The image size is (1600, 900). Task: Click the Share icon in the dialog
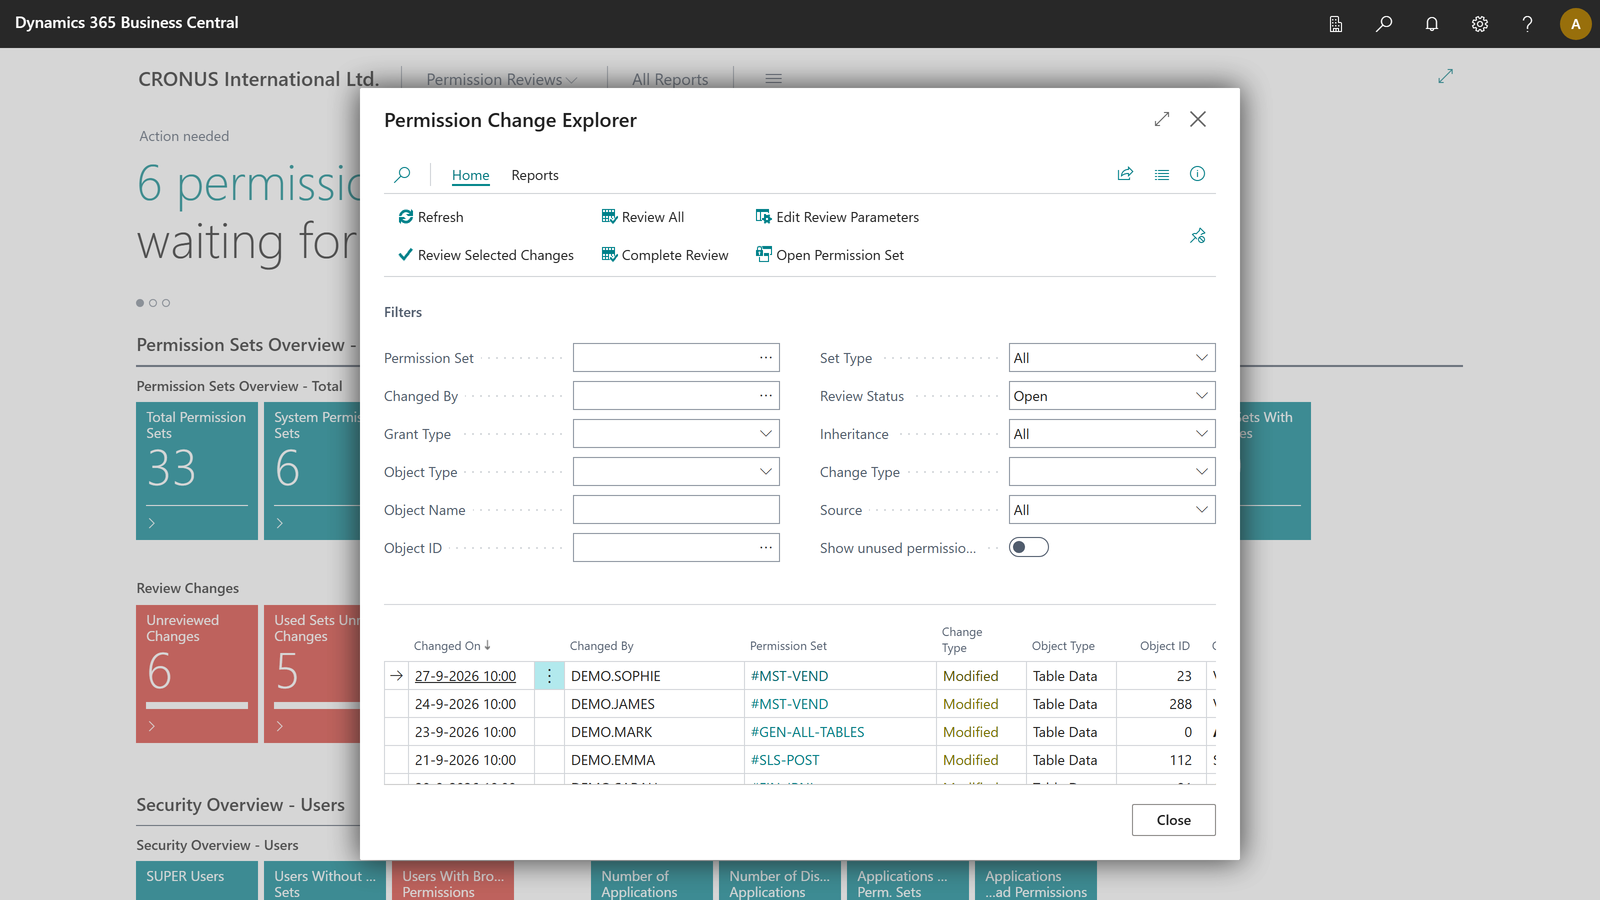tap(1125, 174)
